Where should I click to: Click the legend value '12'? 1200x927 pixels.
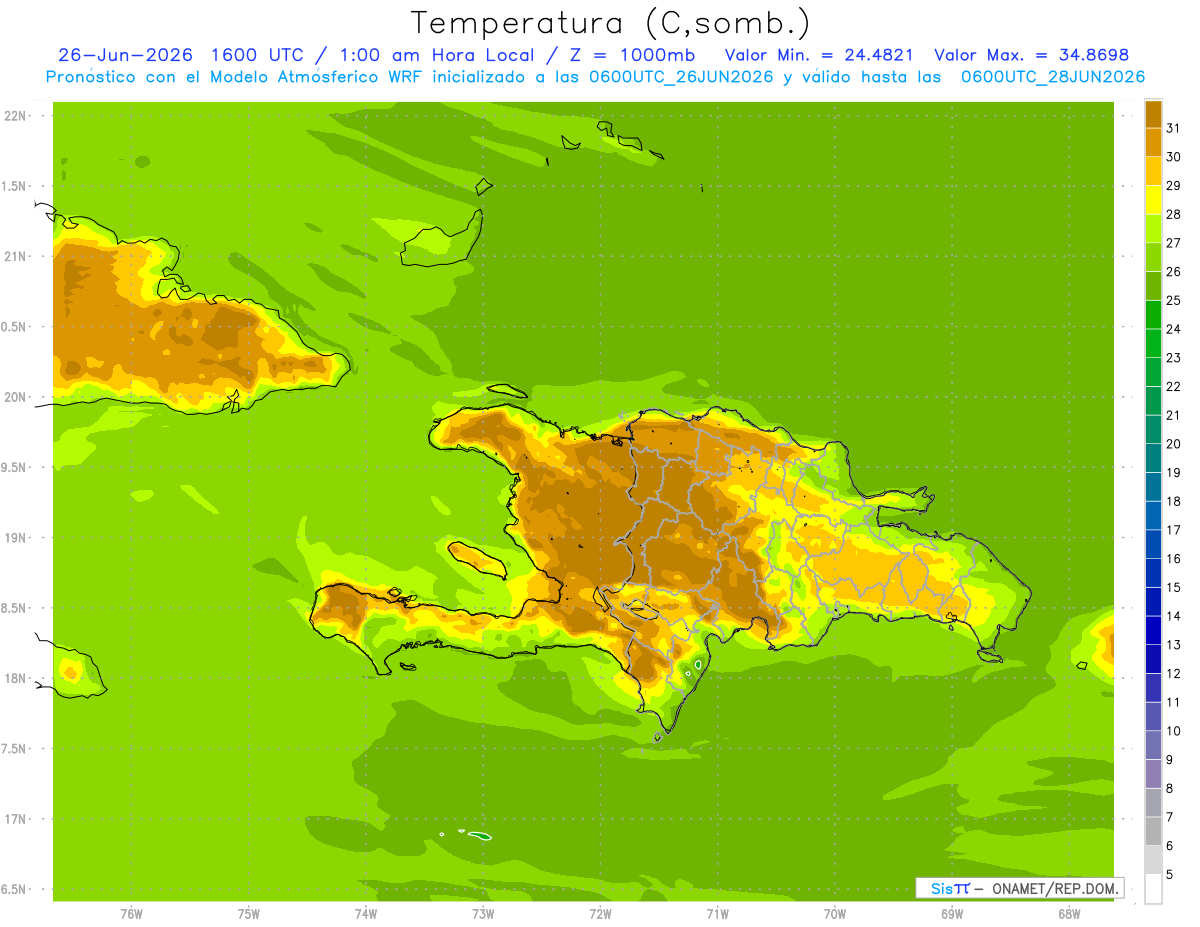1174,674
